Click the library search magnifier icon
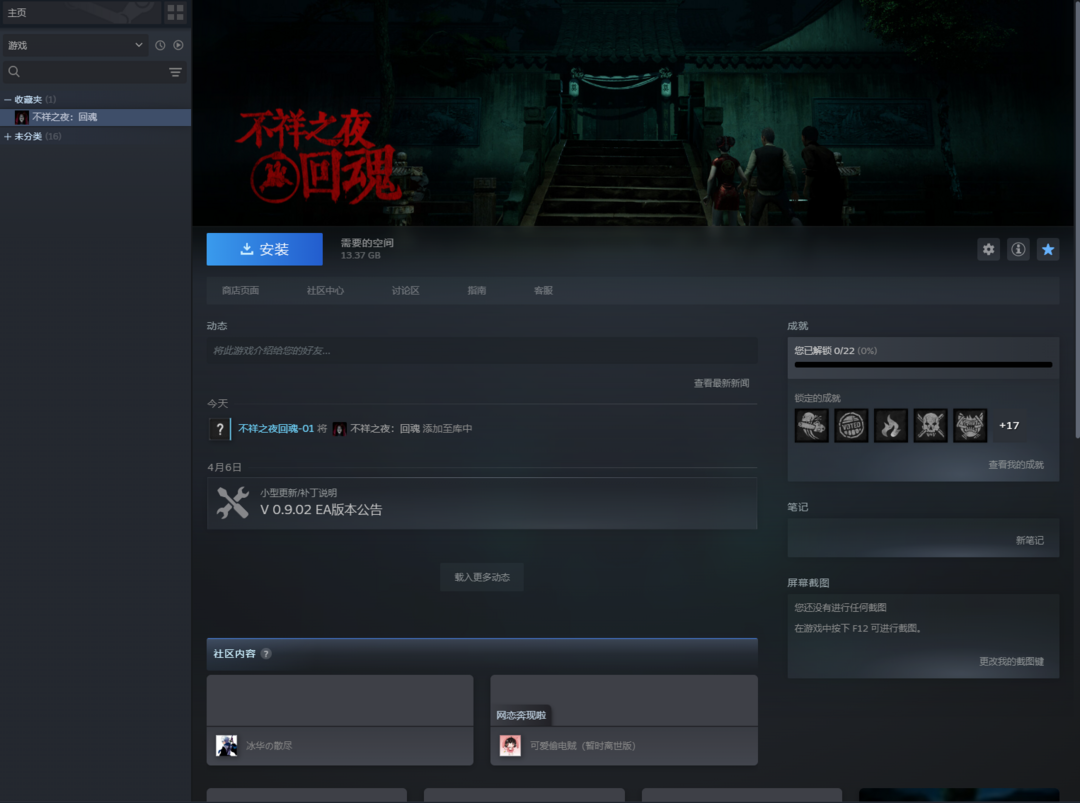Screen dimensions: 1080x803 coord(14,72)
